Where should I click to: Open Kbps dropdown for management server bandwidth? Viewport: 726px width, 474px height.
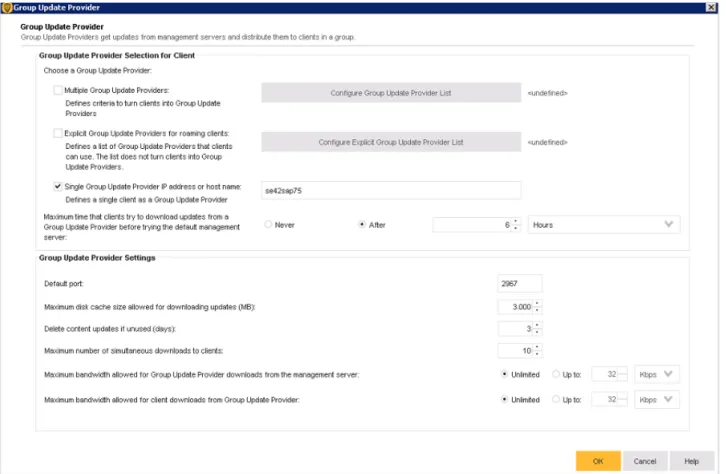click(657, 374)
